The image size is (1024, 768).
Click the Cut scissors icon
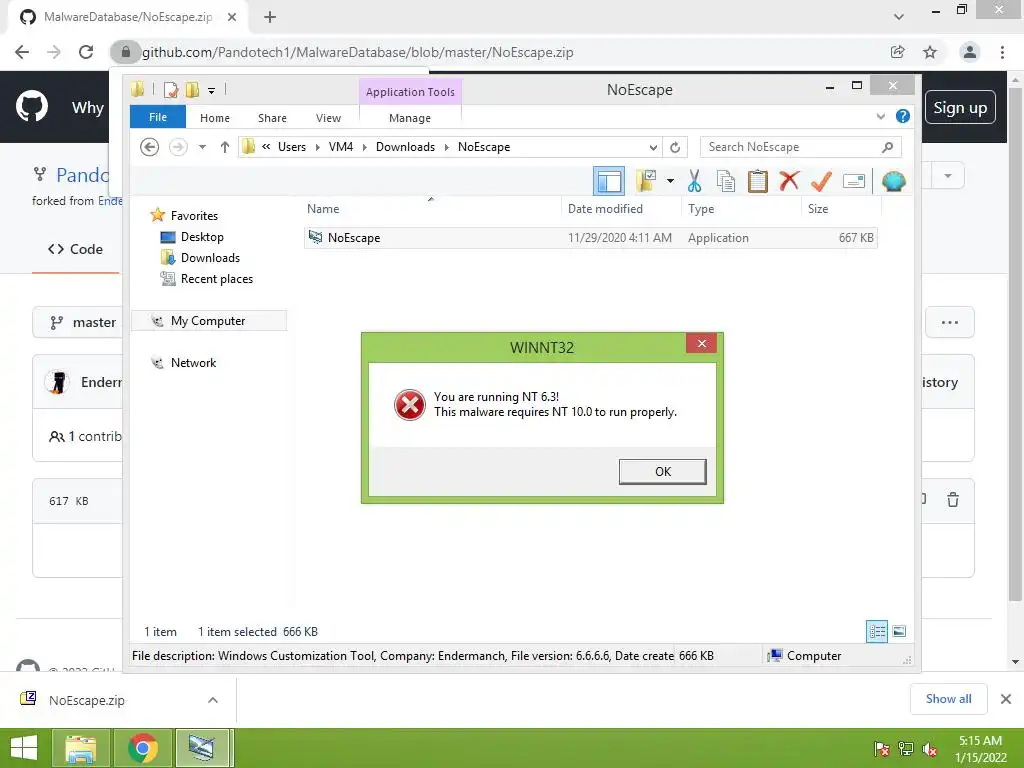tap(694, 181)
